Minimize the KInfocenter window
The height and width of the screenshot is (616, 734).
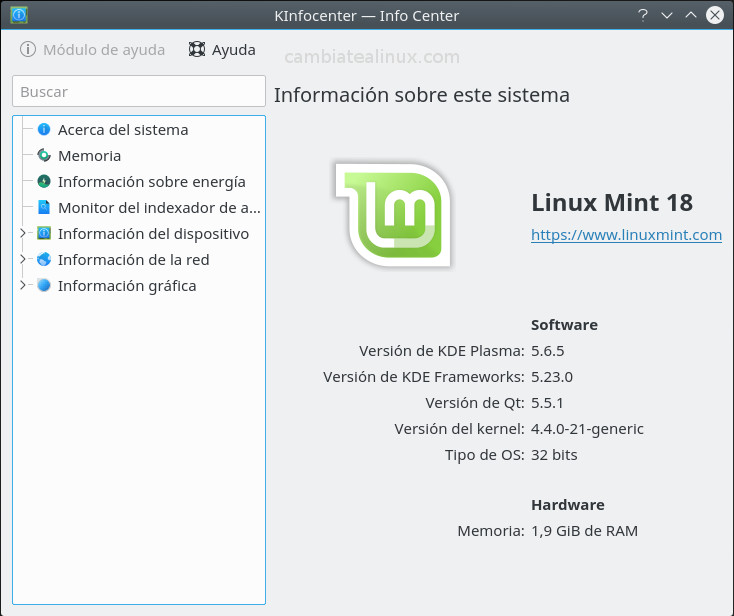(x=667, y=15)
